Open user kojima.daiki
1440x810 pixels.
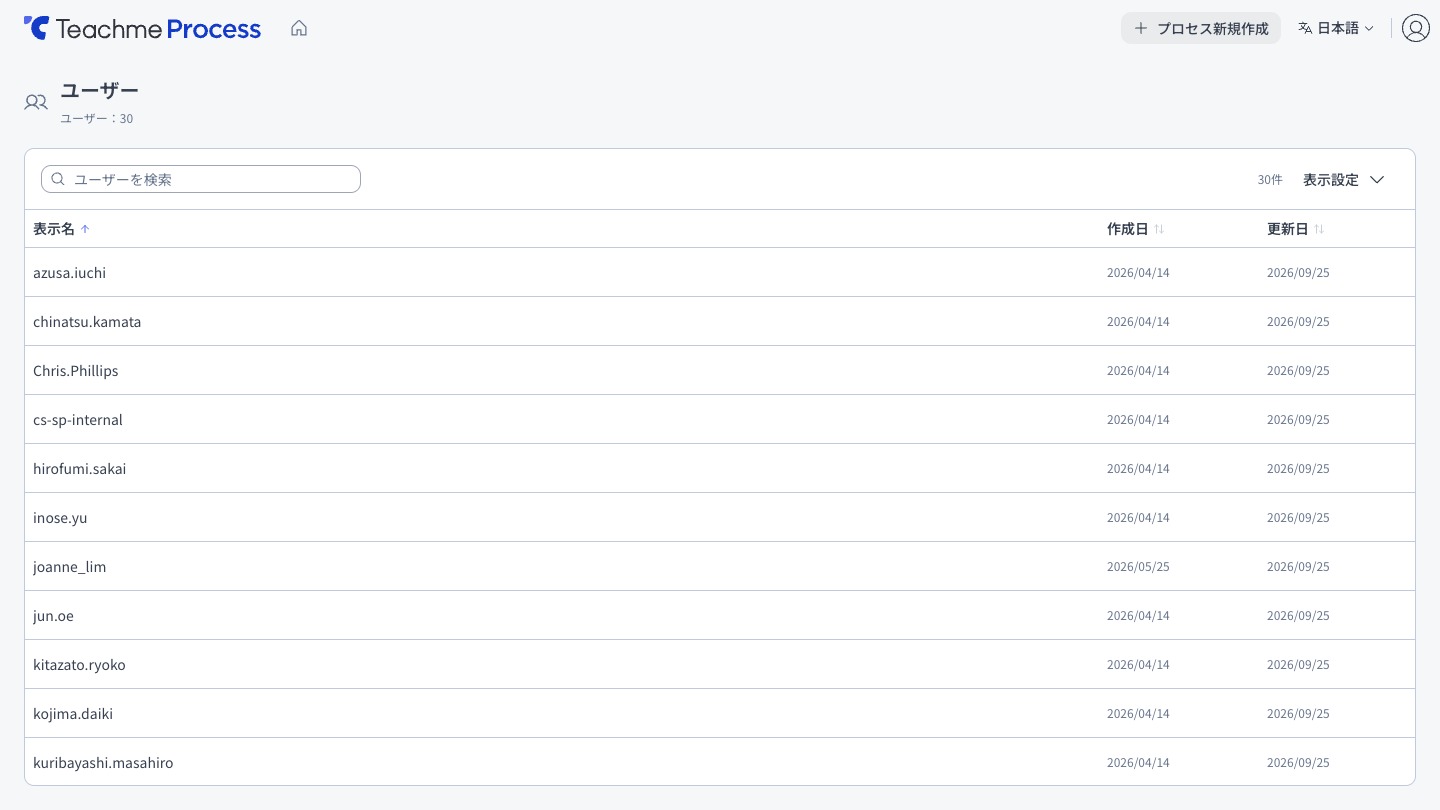(720, 713)
